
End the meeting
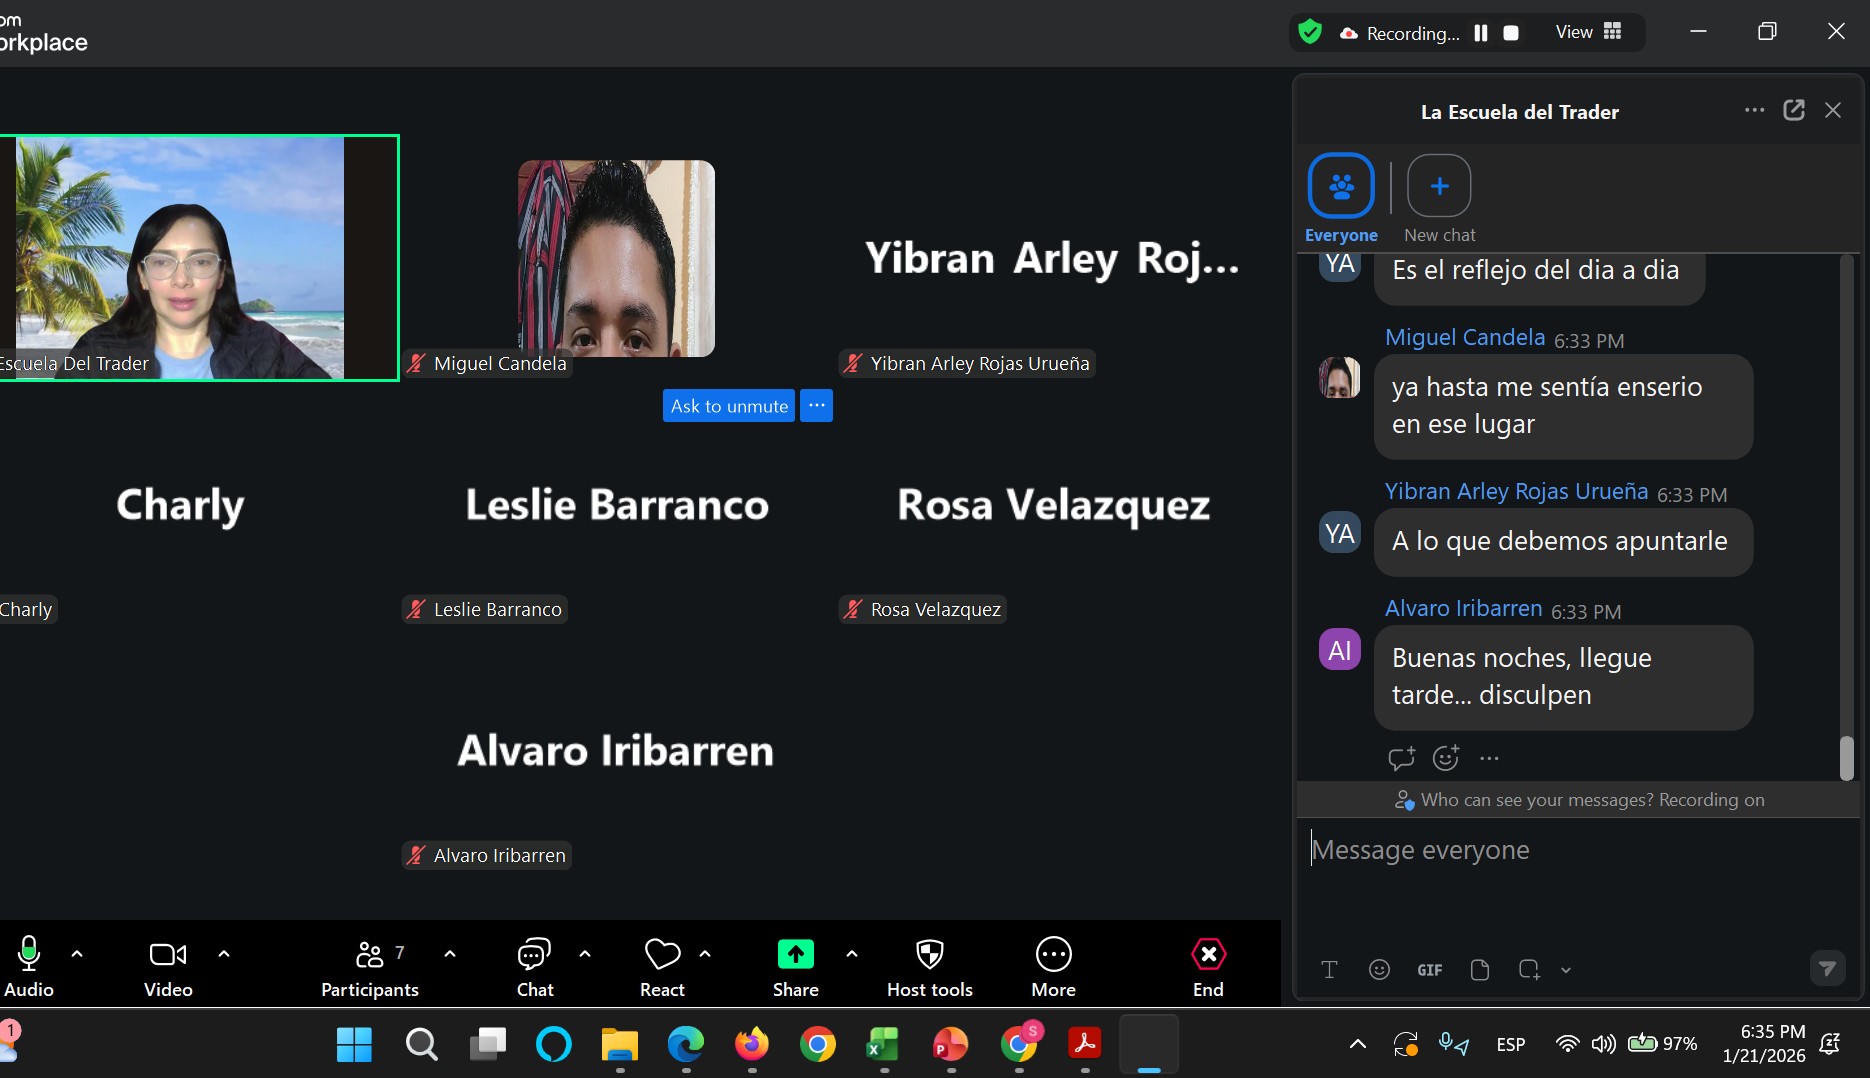(x=1208, y=966)
